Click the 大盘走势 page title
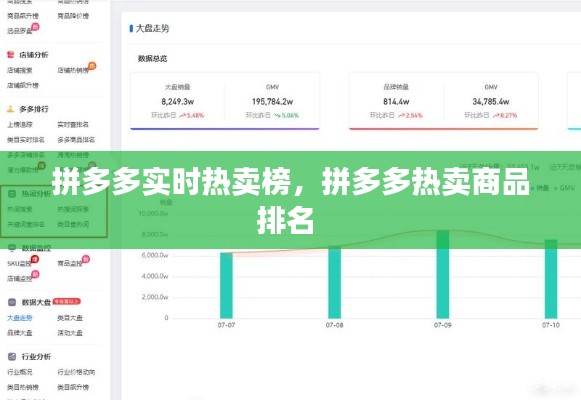 [x=152, y=28]
